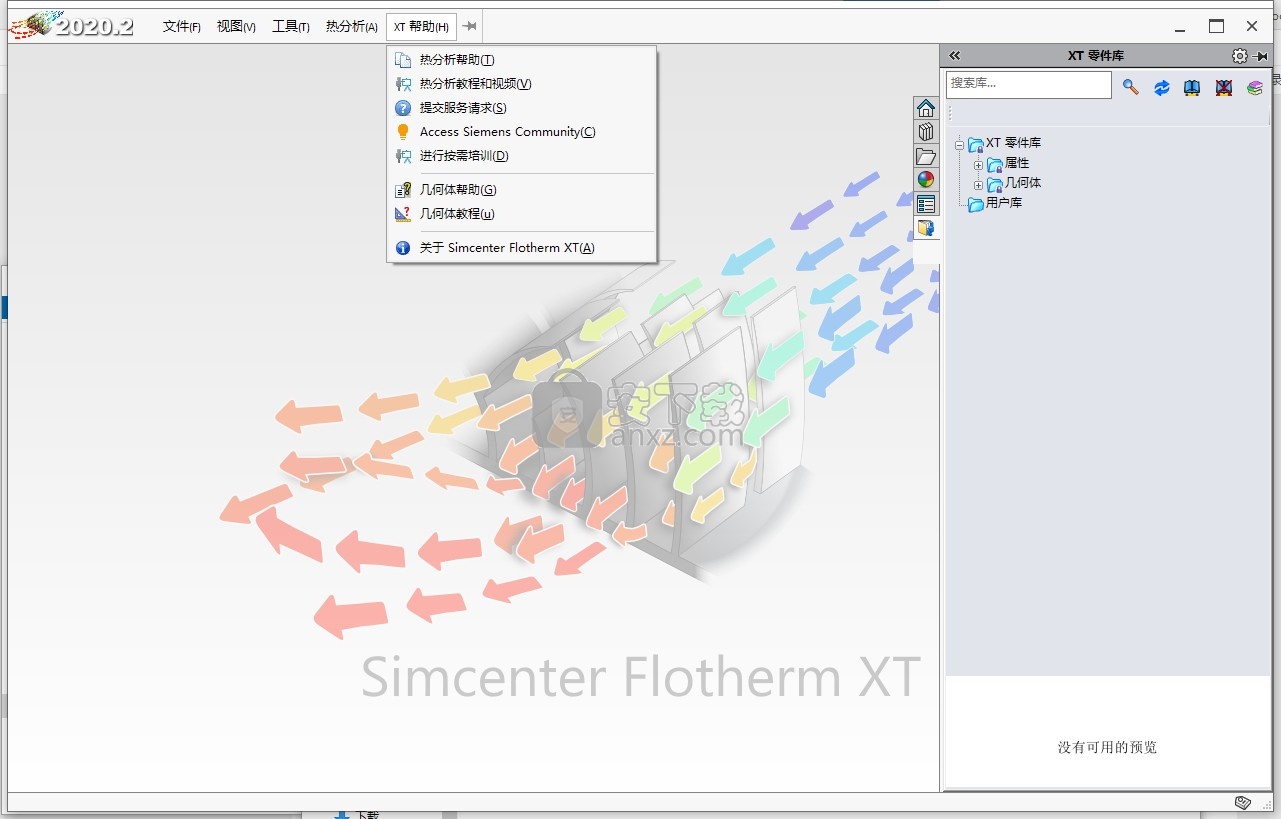Click the 几何体帮助 help icon
Image resolution: width=1281 pixels, height=819 pixels.
click(x=403, y=190)
